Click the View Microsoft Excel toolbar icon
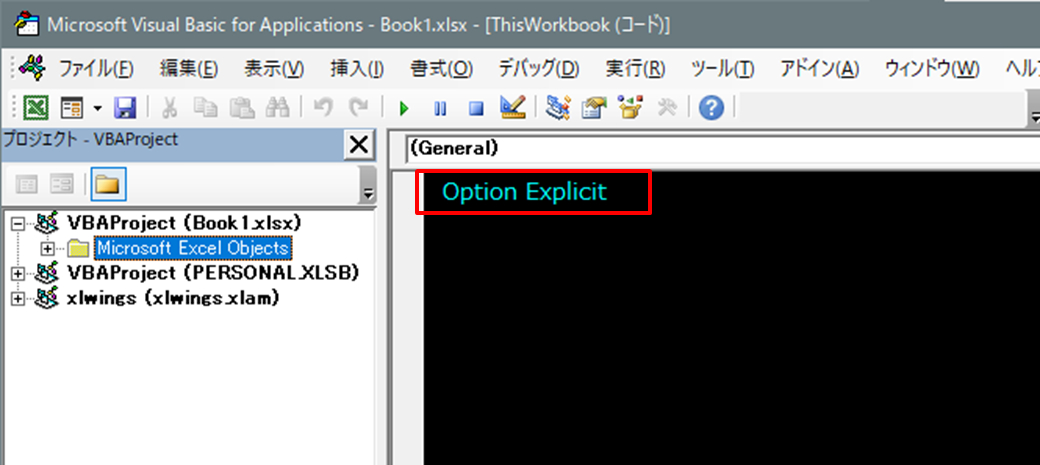 pyautogui.click(x=35, y=107)
